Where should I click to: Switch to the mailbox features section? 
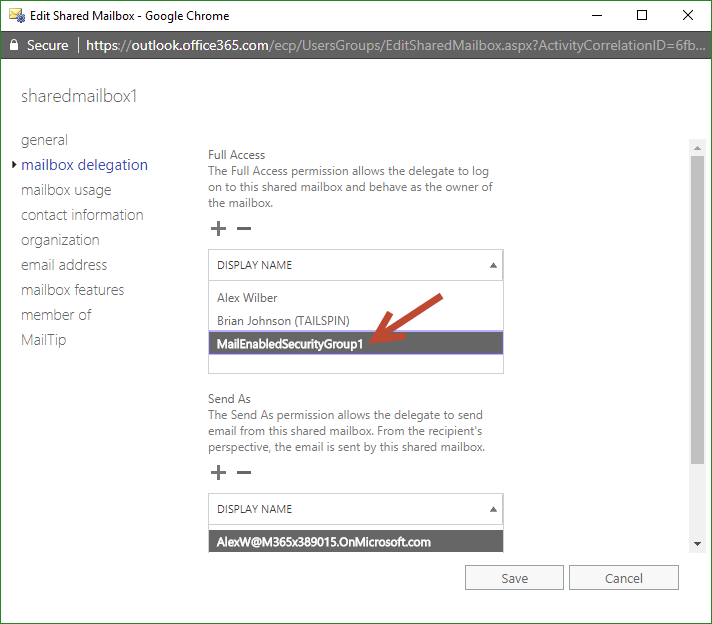point(72,290)
